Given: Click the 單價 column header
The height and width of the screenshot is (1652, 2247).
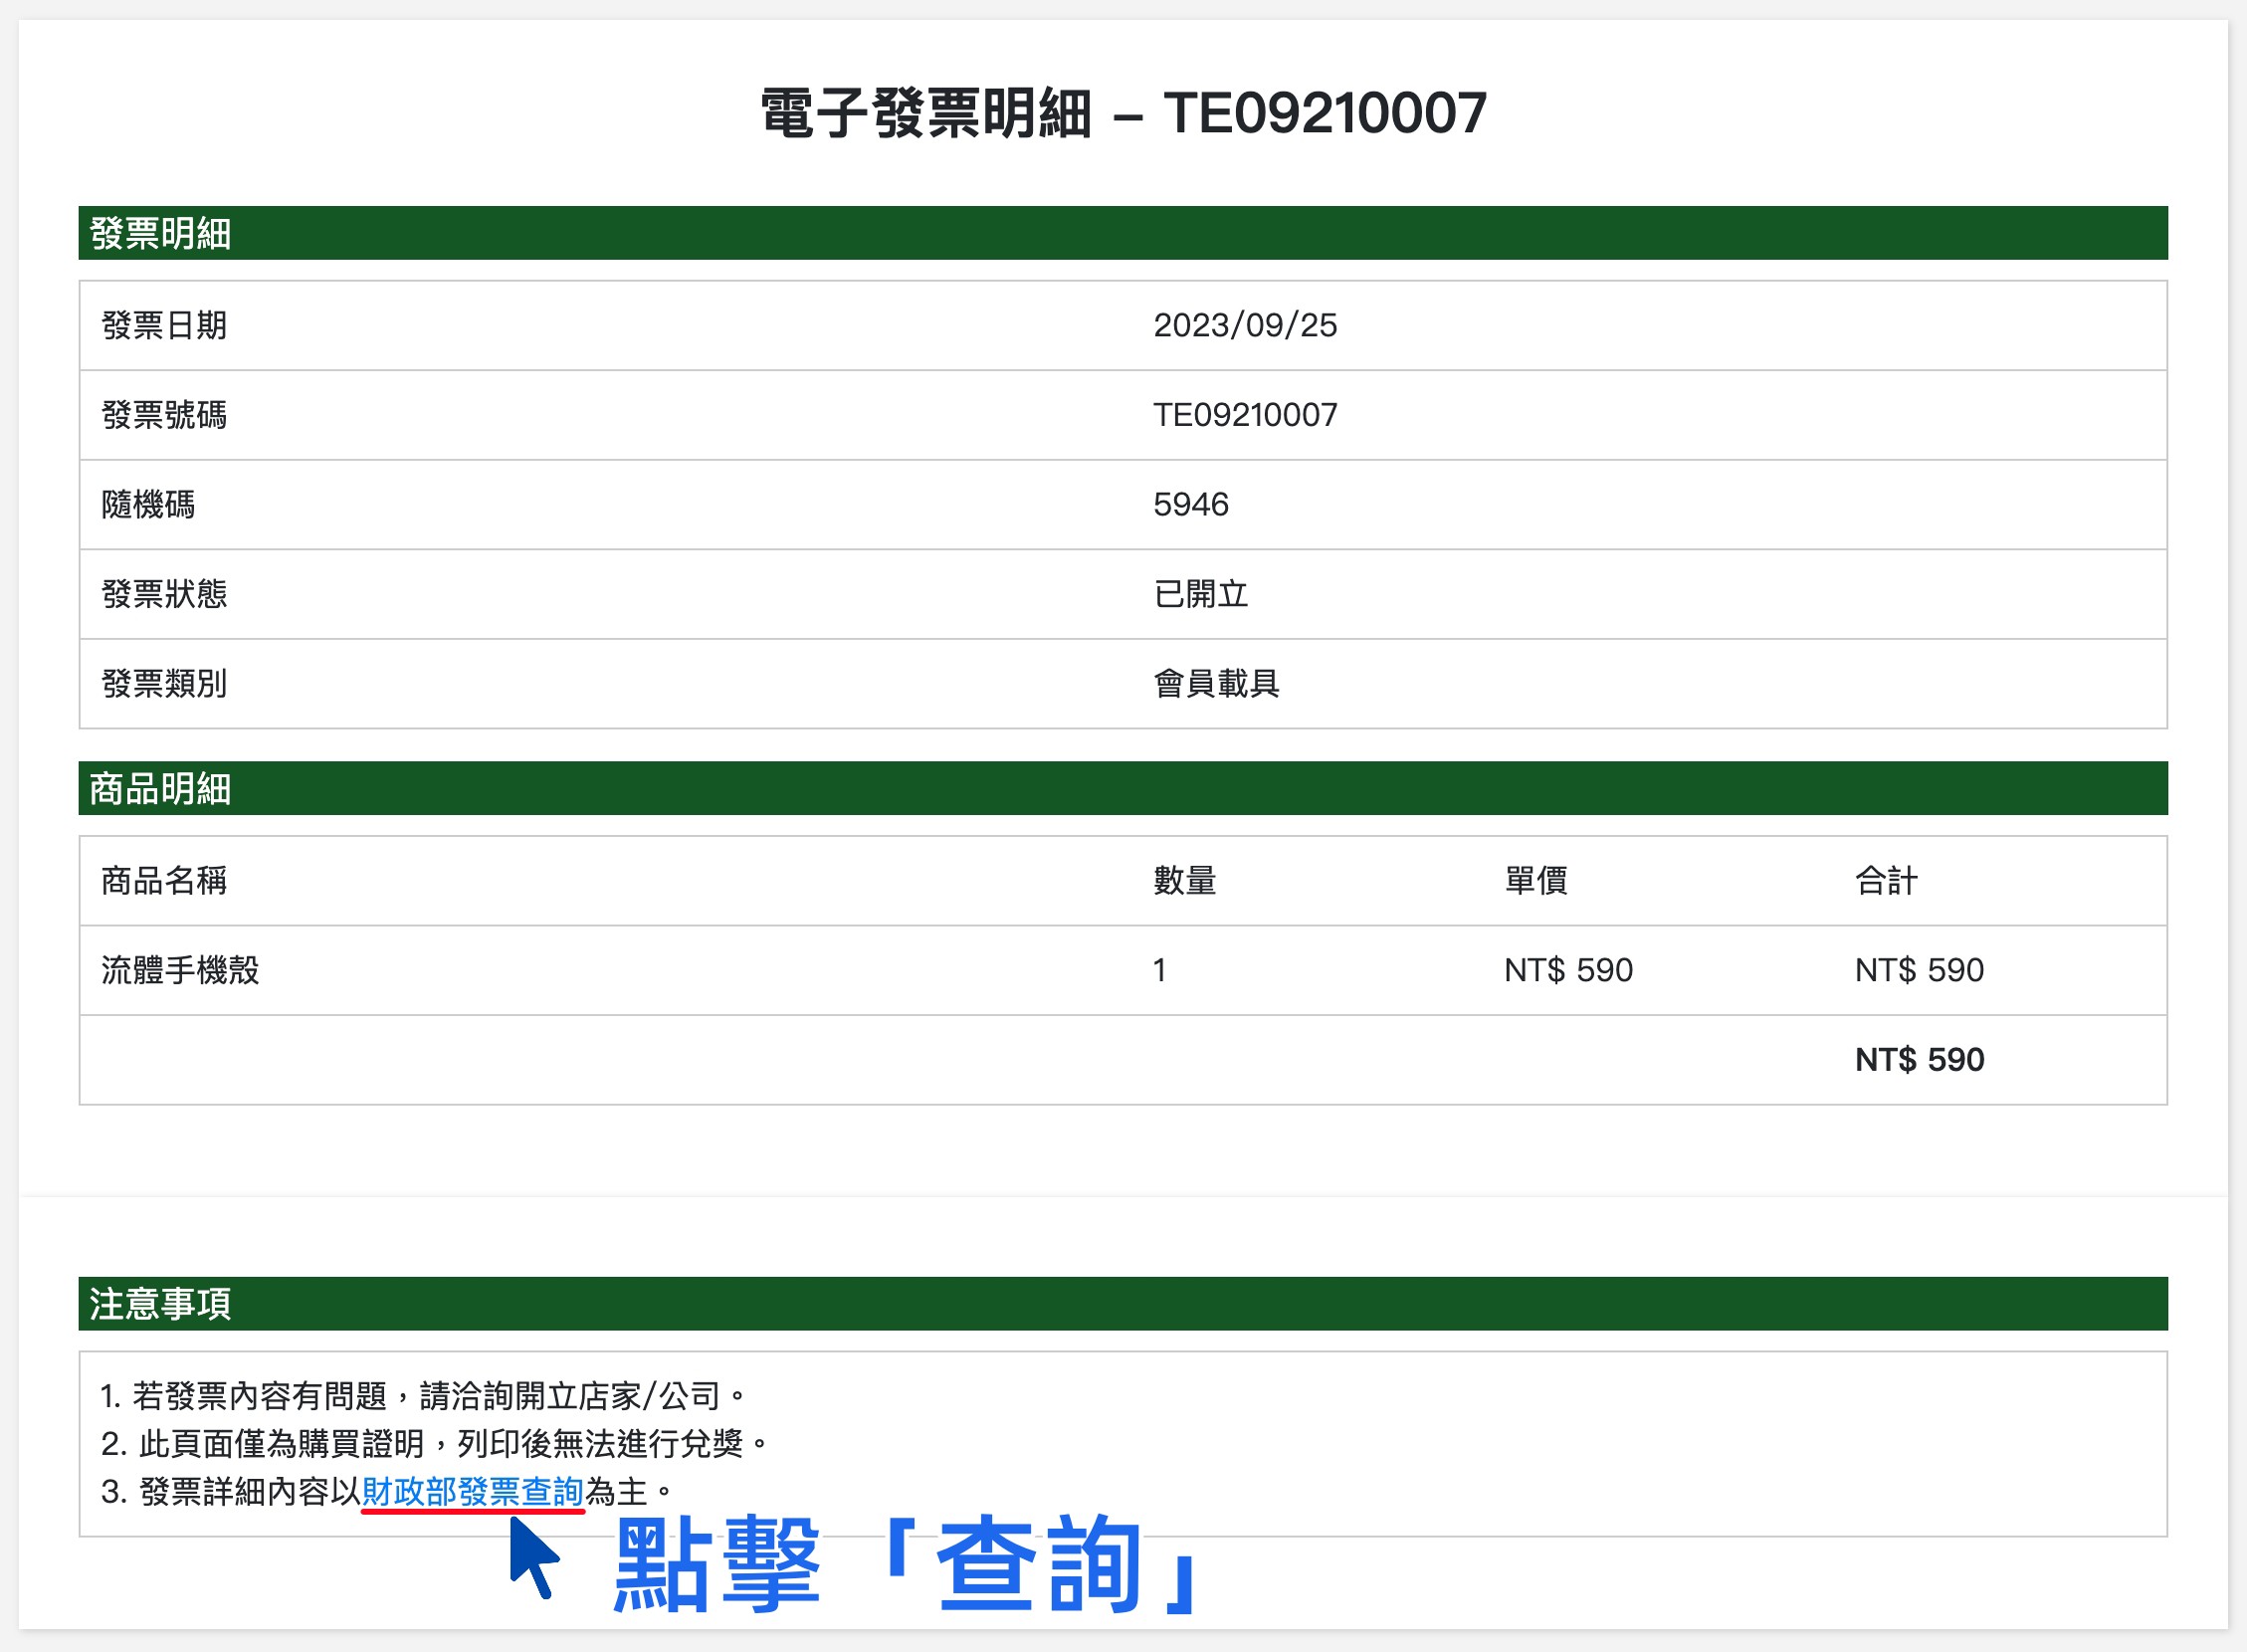Looking at the screenshot, I should click(x=1535, y=881).
